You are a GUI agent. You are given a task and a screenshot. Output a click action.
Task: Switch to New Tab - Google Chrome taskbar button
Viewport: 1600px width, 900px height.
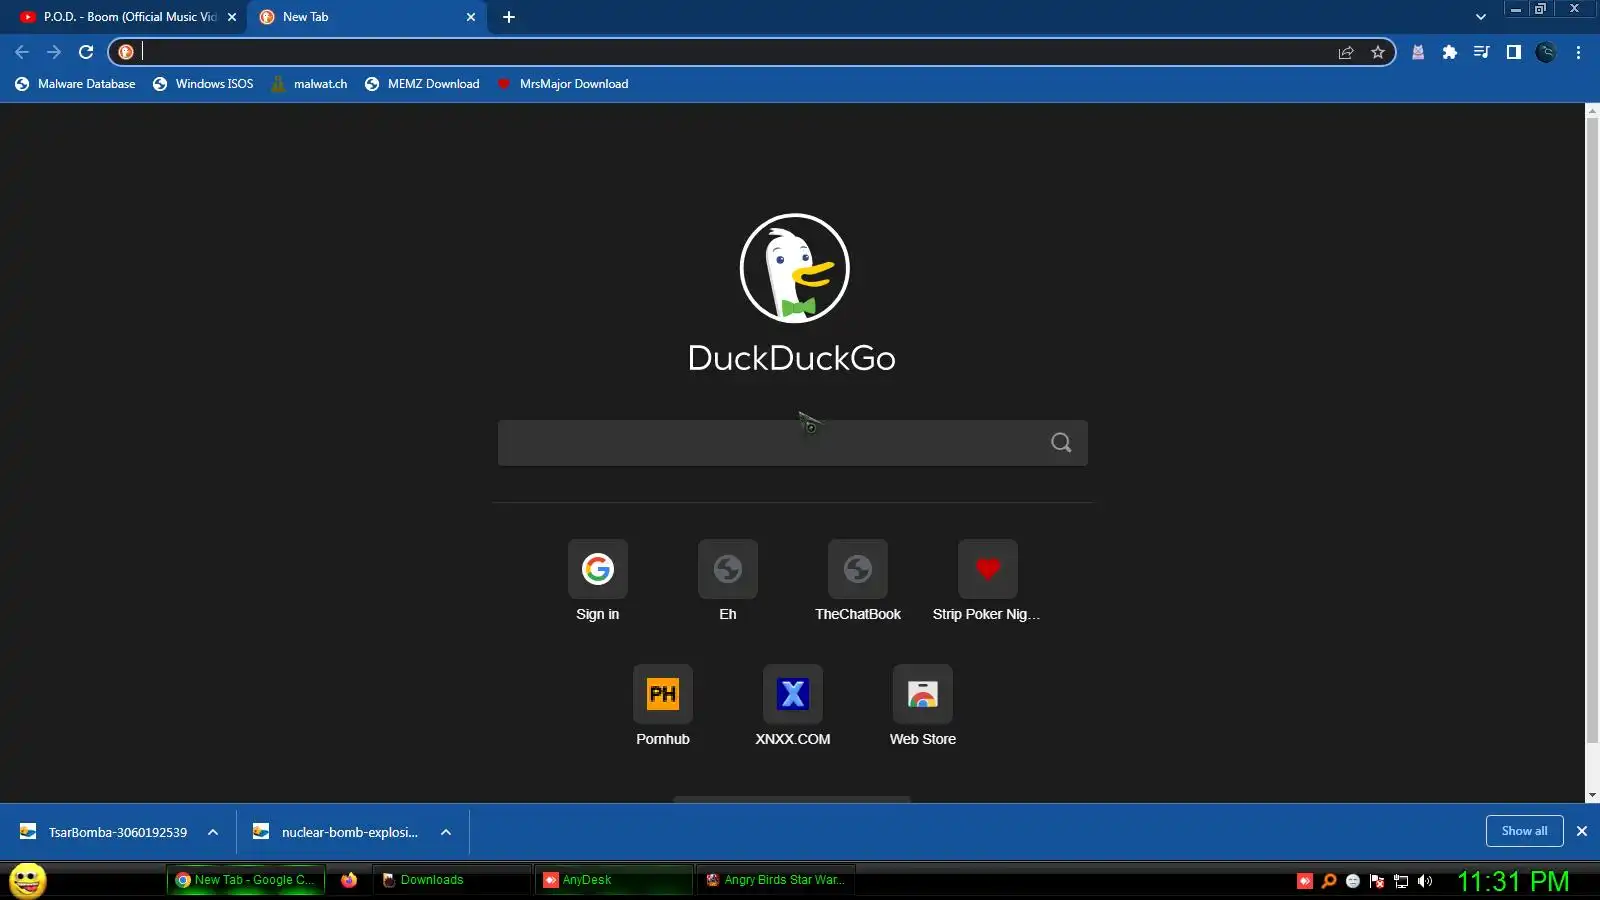(246, 880)
